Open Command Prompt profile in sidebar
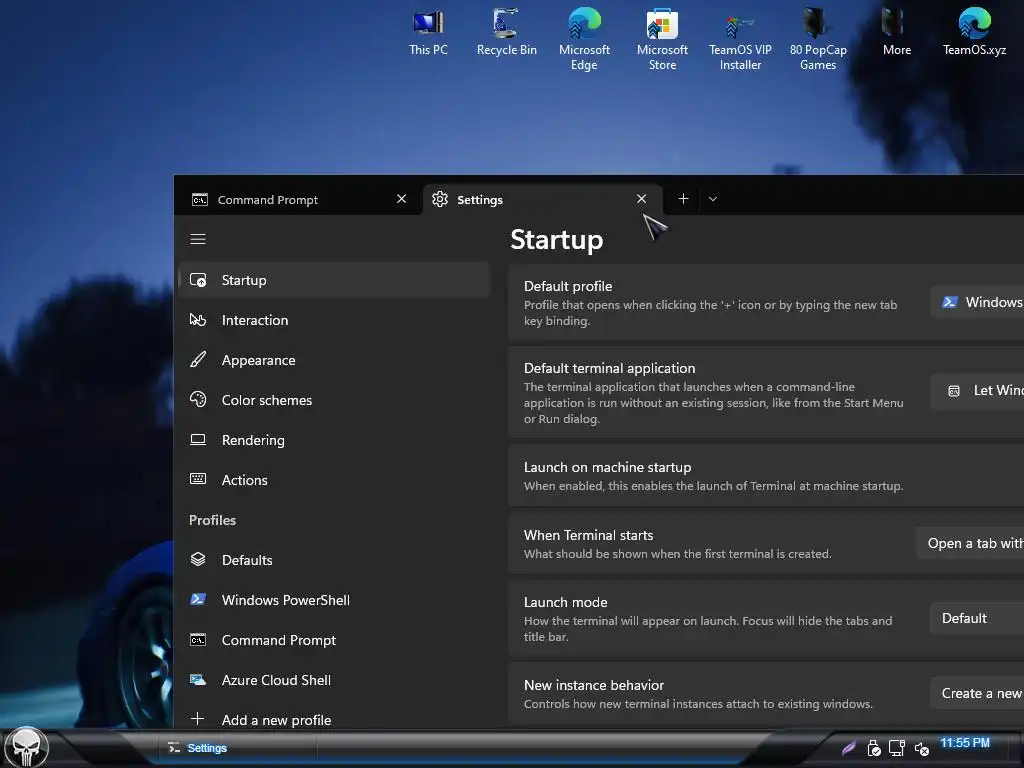 pos(334,640)
